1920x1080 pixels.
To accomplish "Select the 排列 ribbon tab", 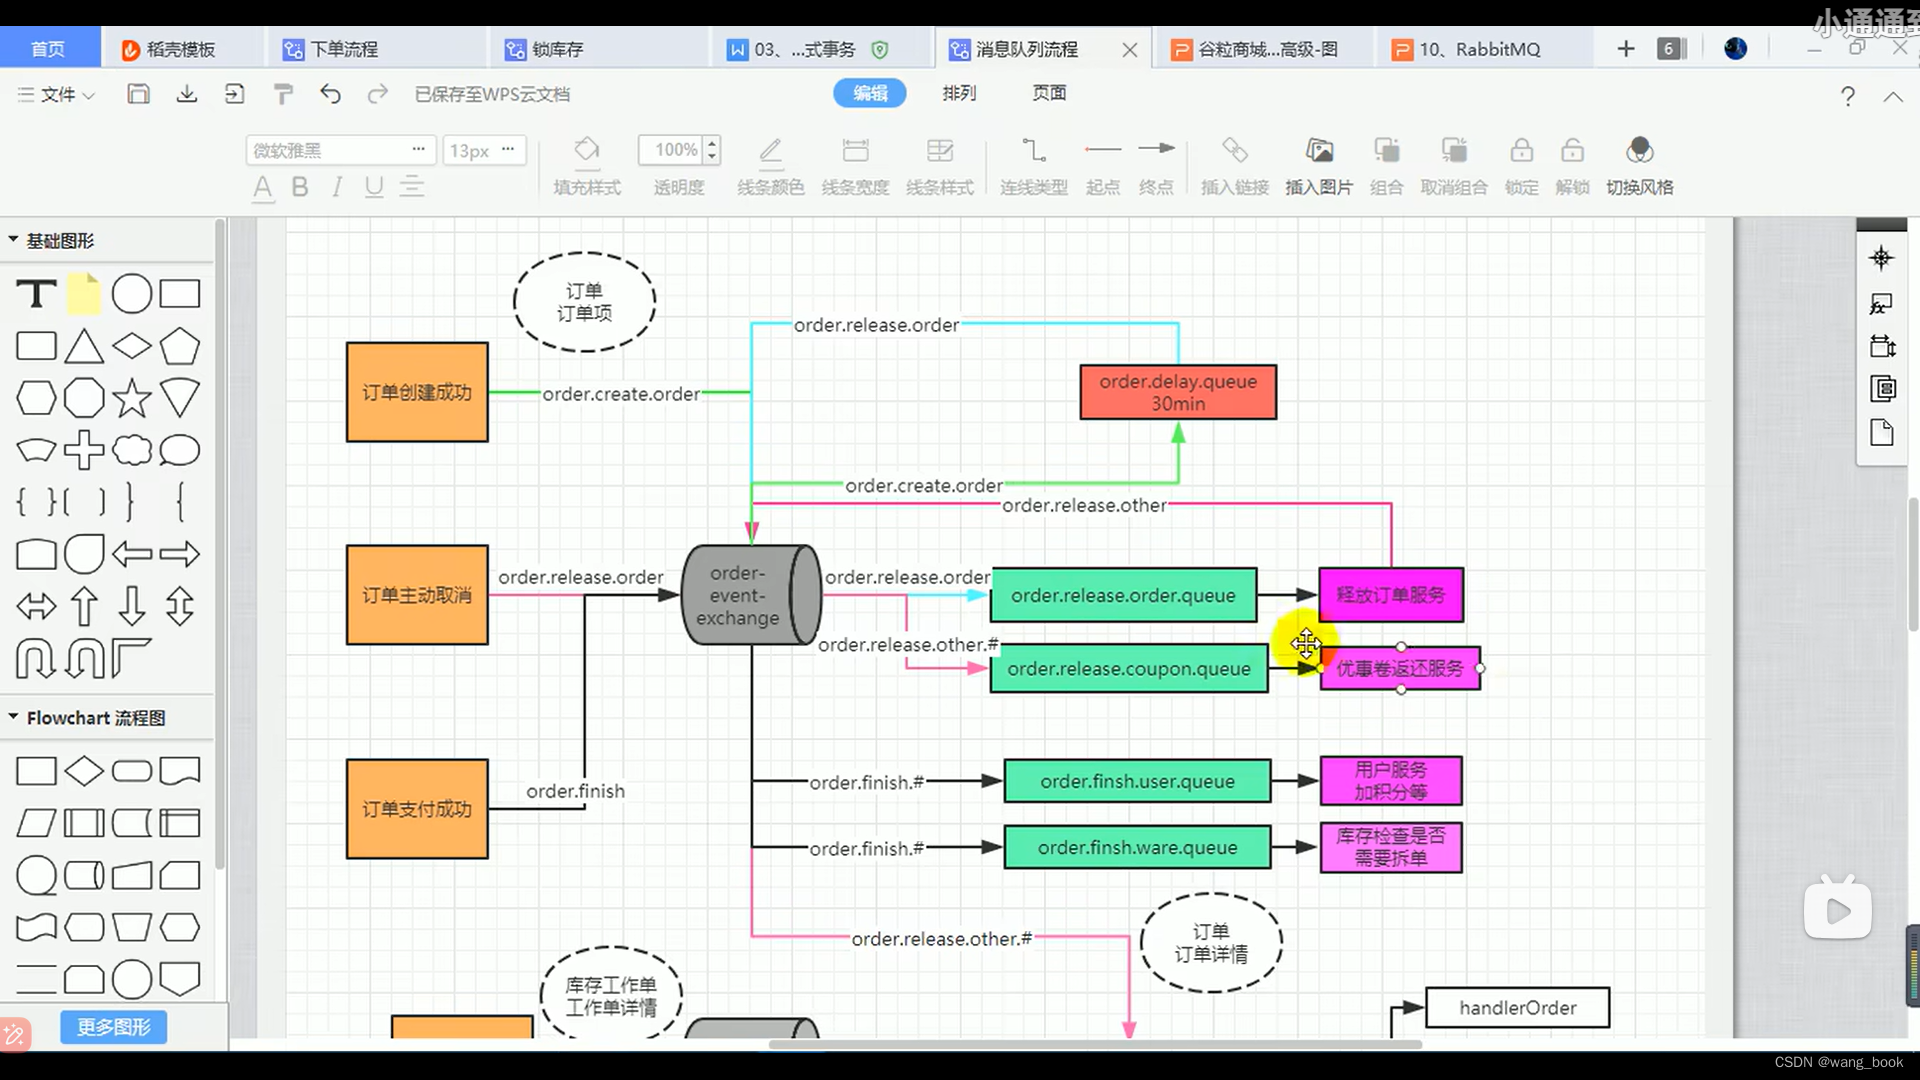I will point(959,93).
